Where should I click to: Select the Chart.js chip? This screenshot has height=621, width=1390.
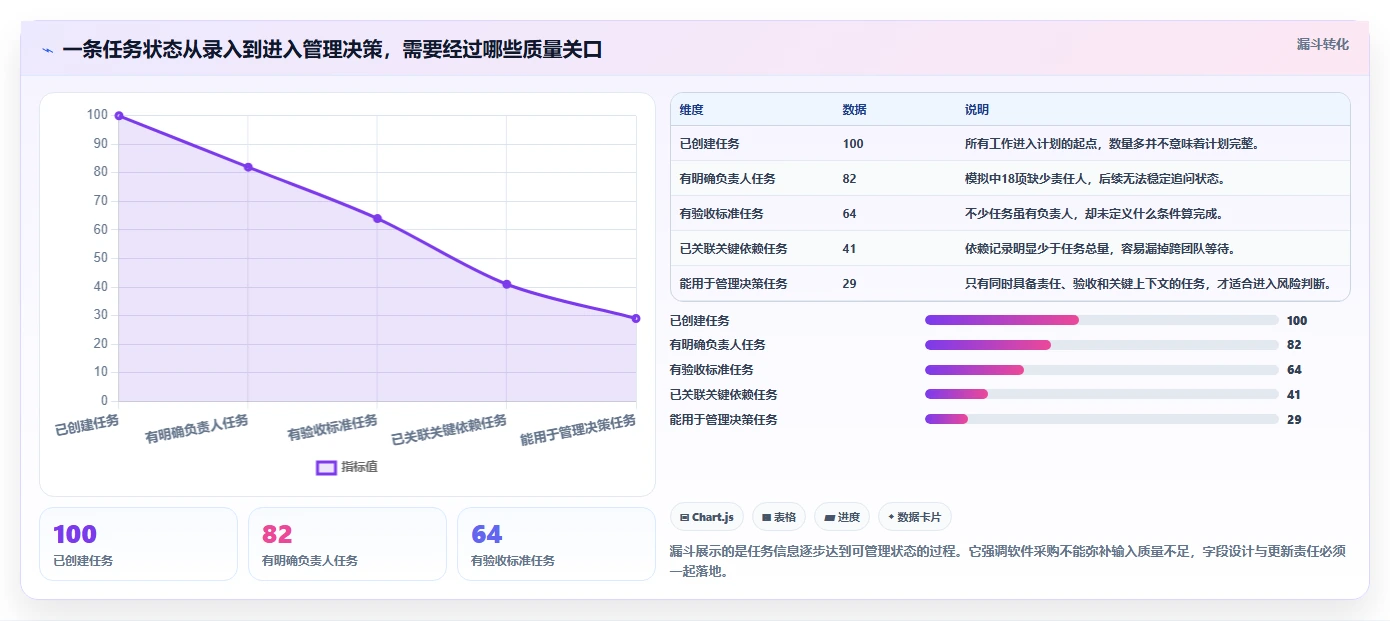point(707,517)
